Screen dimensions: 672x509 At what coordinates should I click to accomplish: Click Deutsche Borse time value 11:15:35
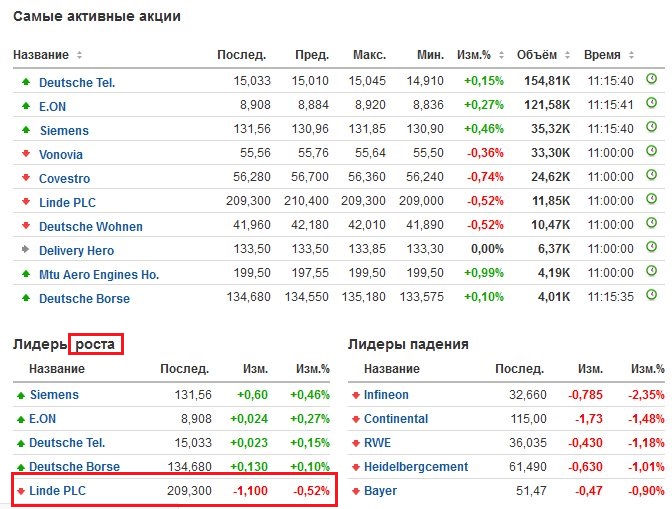click(610, 297)
